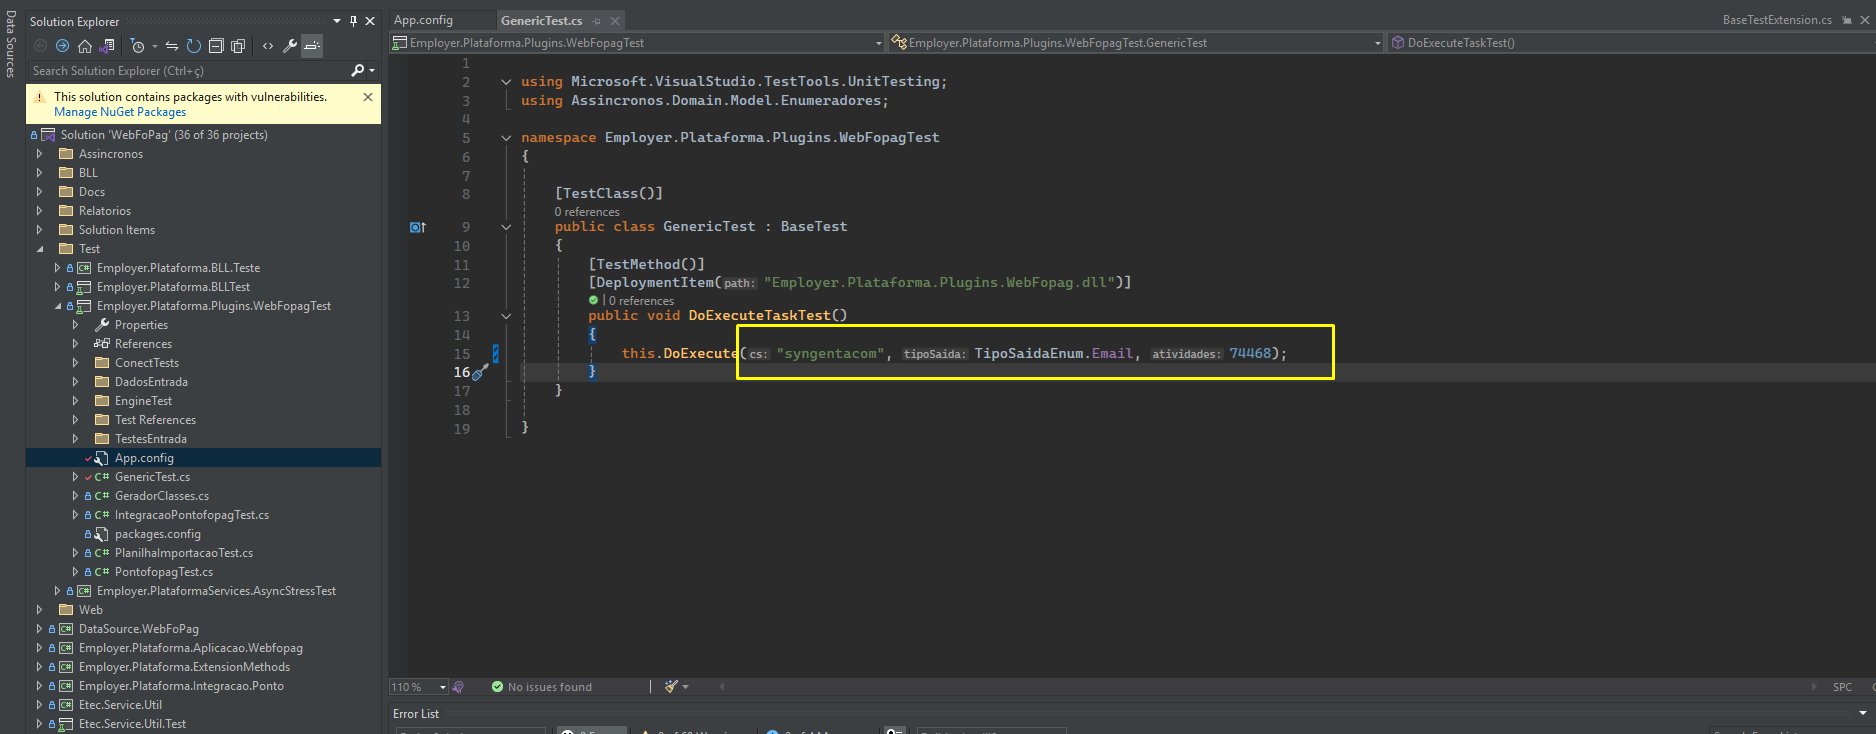Collapse Employer.Plataforma.Plugins.WebFopagTest project node
The image size is (1876, 734).
pyautogui.click(x=57, y=306)
